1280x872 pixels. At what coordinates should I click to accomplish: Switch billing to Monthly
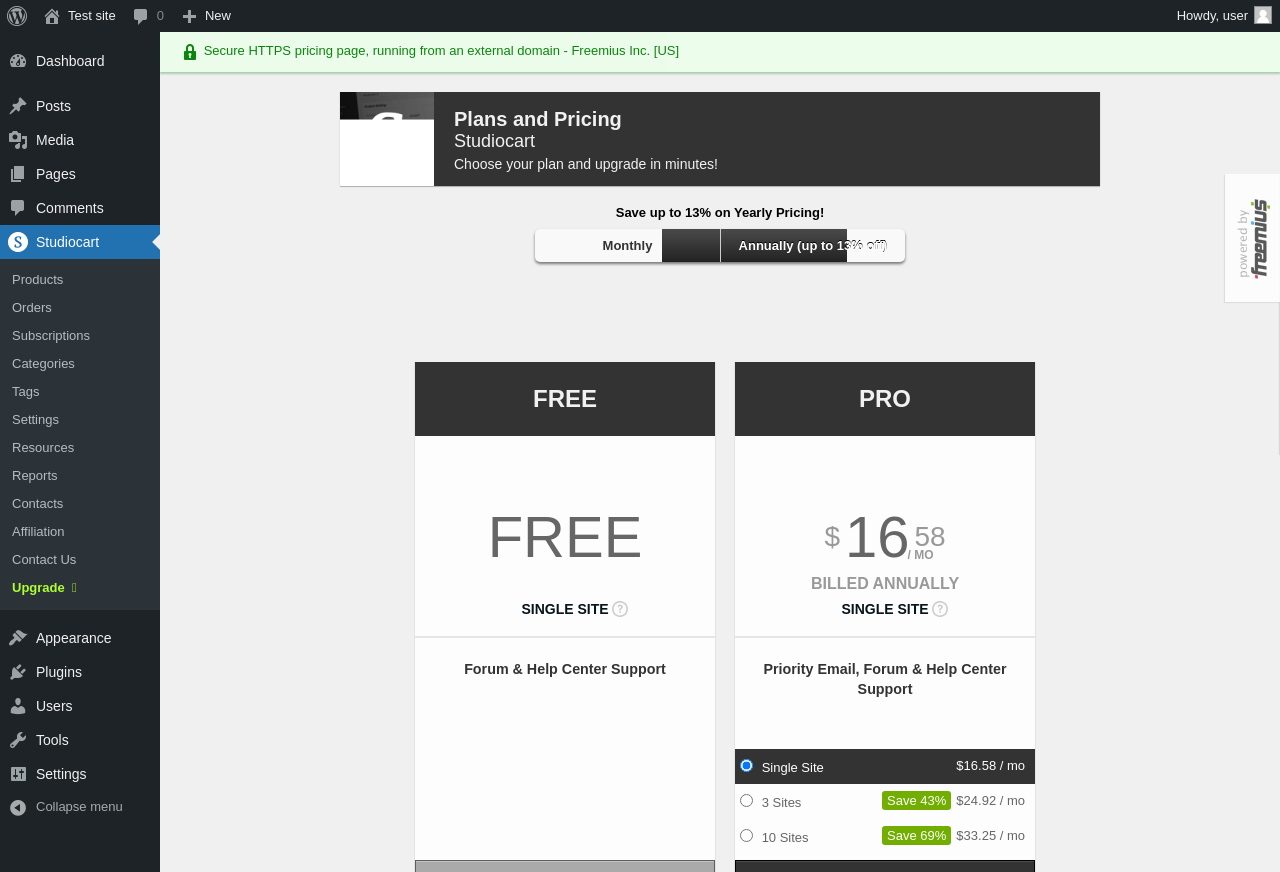627,246
